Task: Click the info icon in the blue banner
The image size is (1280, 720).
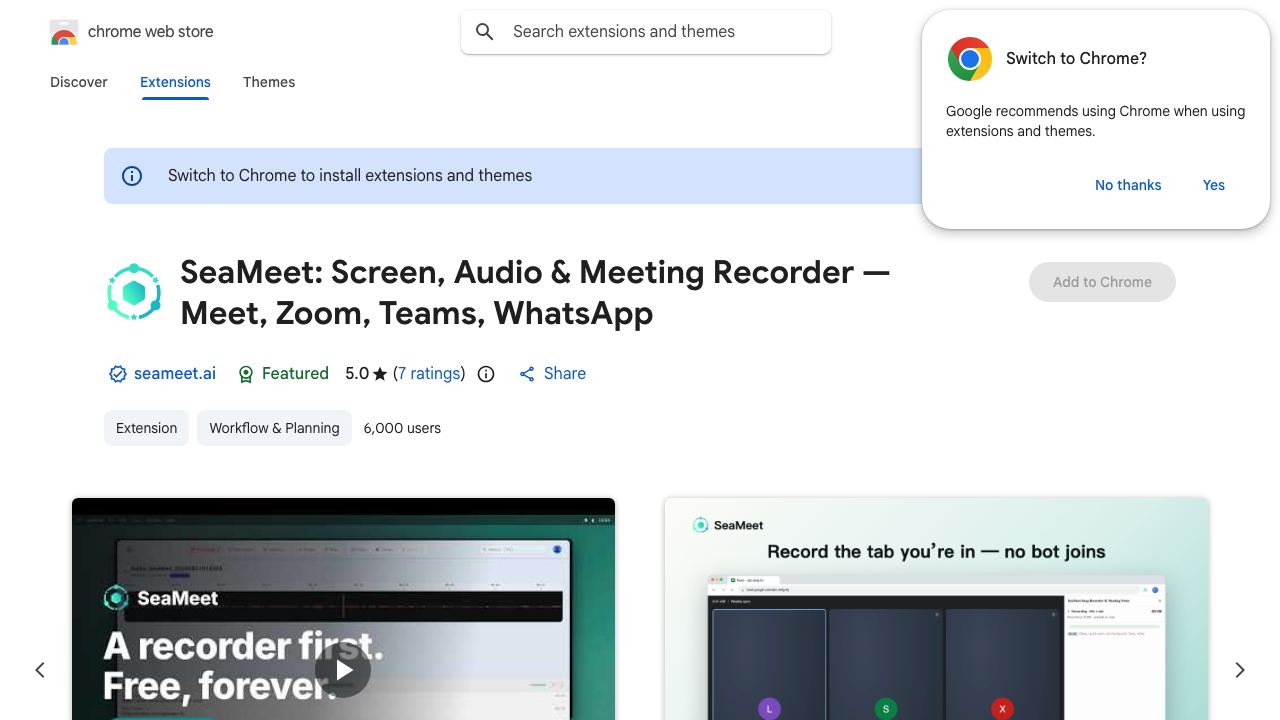Action: tap(132, 176)
